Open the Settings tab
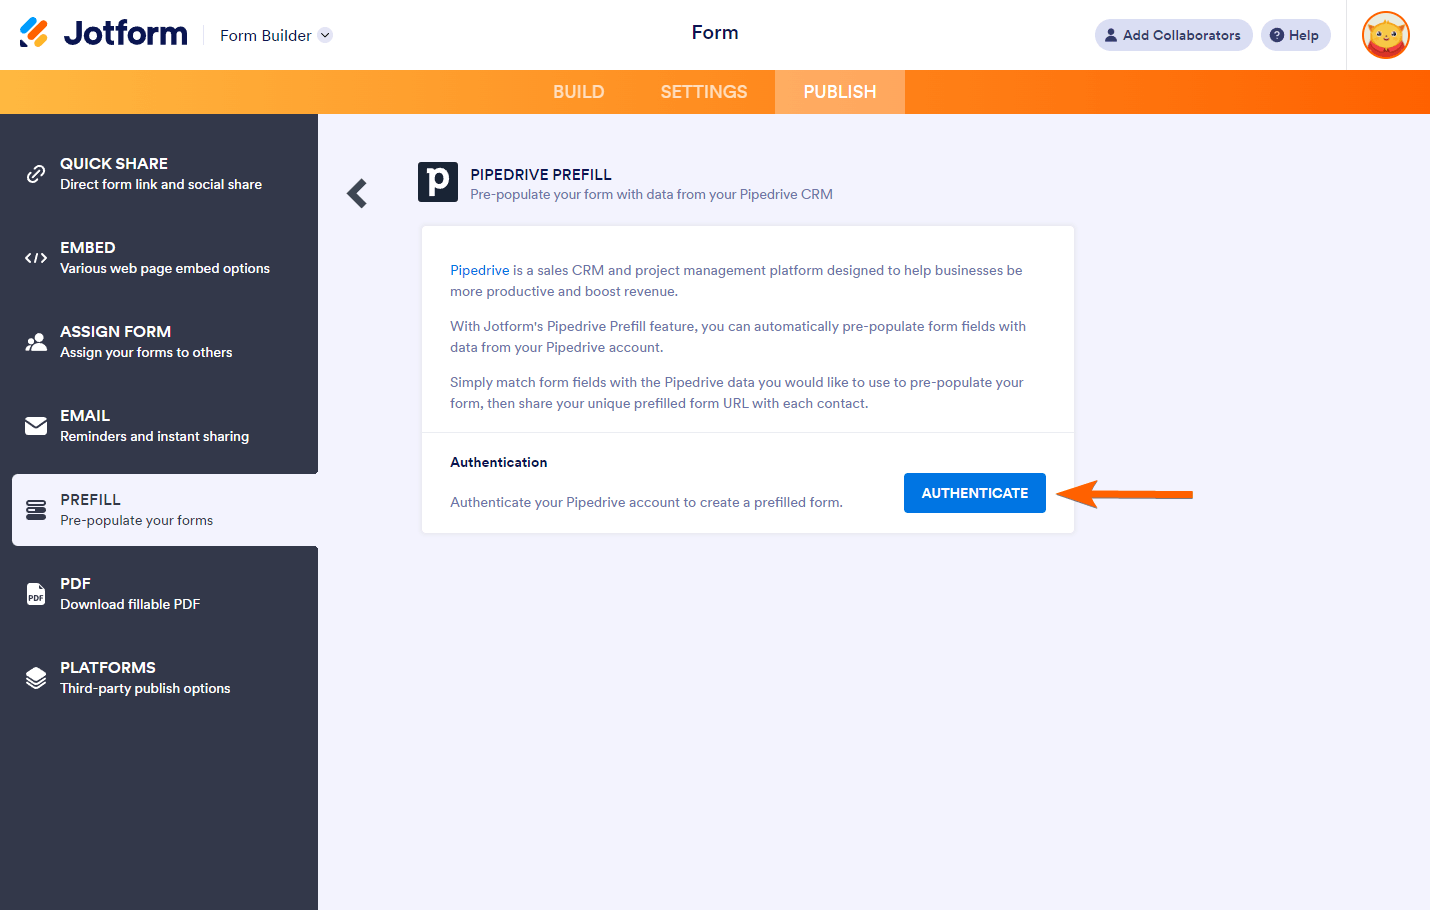 (x=704, y=92)
